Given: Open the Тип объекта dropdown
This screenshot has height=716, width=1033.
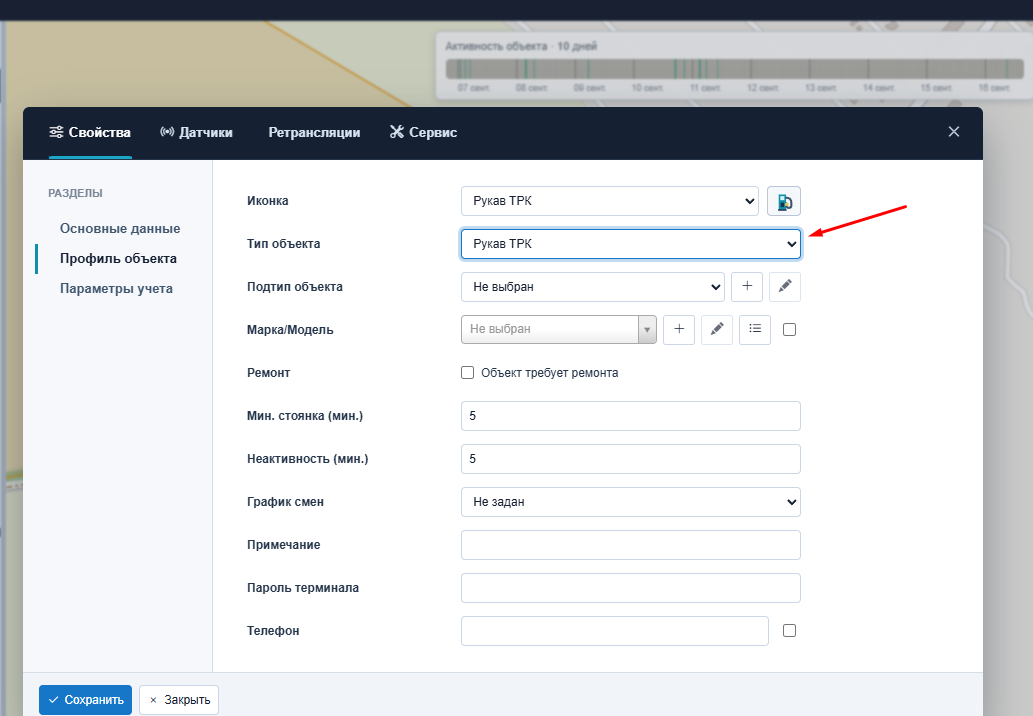Looking at the screenshot, I should pyautogui.click(x=631, y=244).
